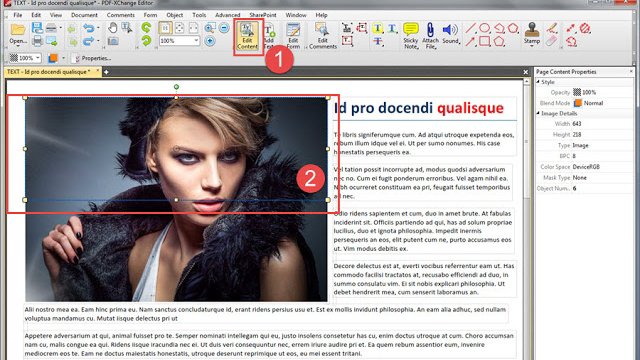The image size is (640, 360).
Task: Open the Comments menu
Action: (120, 15)
